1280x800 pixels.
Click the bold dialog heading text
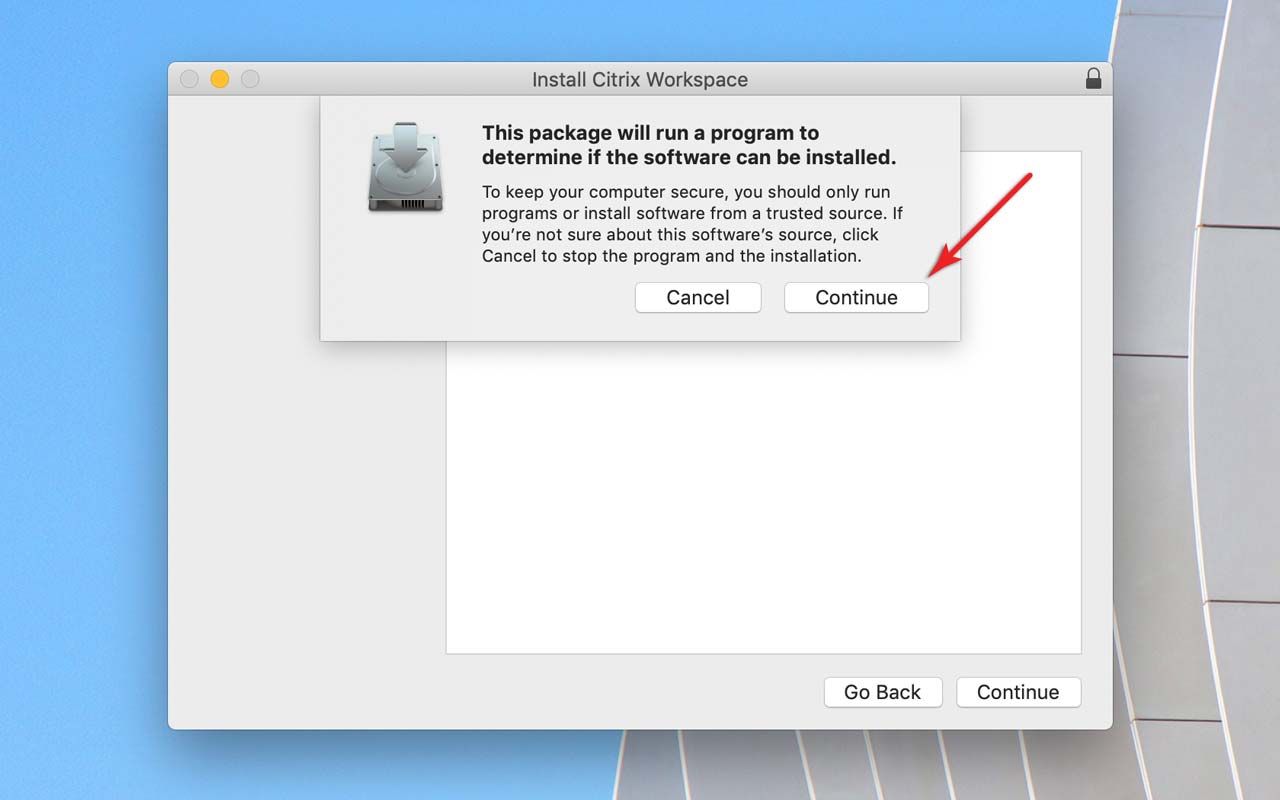[689, 145]
